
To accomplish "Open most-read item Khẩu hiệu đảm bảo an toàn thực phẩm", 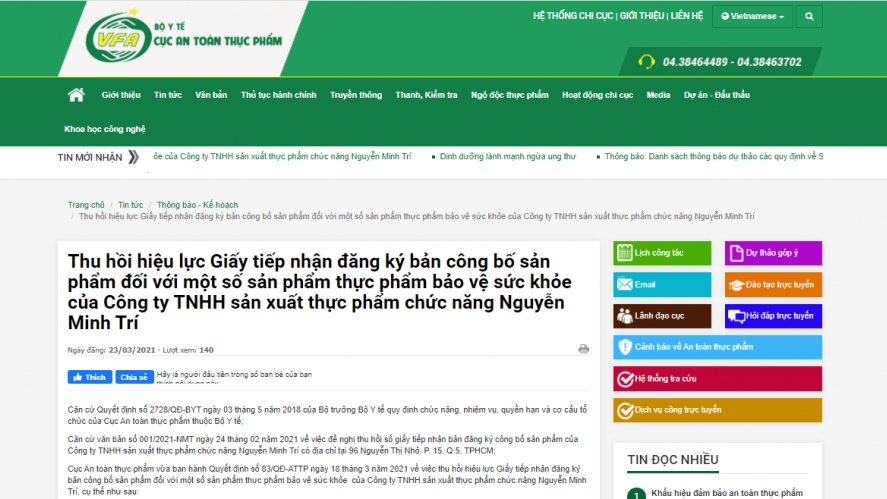I will pyautogui.click(x=727, y=493).
